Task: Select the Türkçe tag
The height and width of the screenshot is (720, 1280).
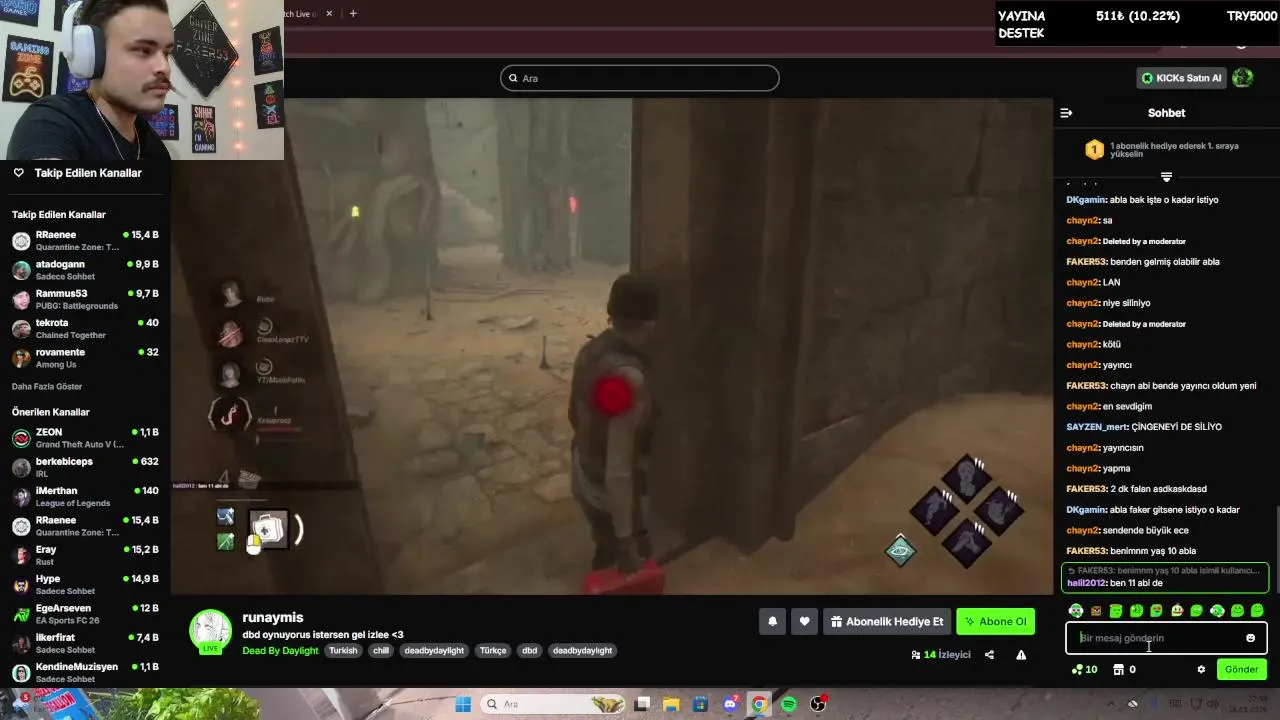Action: pyautogui.click(x=493, y=650)
